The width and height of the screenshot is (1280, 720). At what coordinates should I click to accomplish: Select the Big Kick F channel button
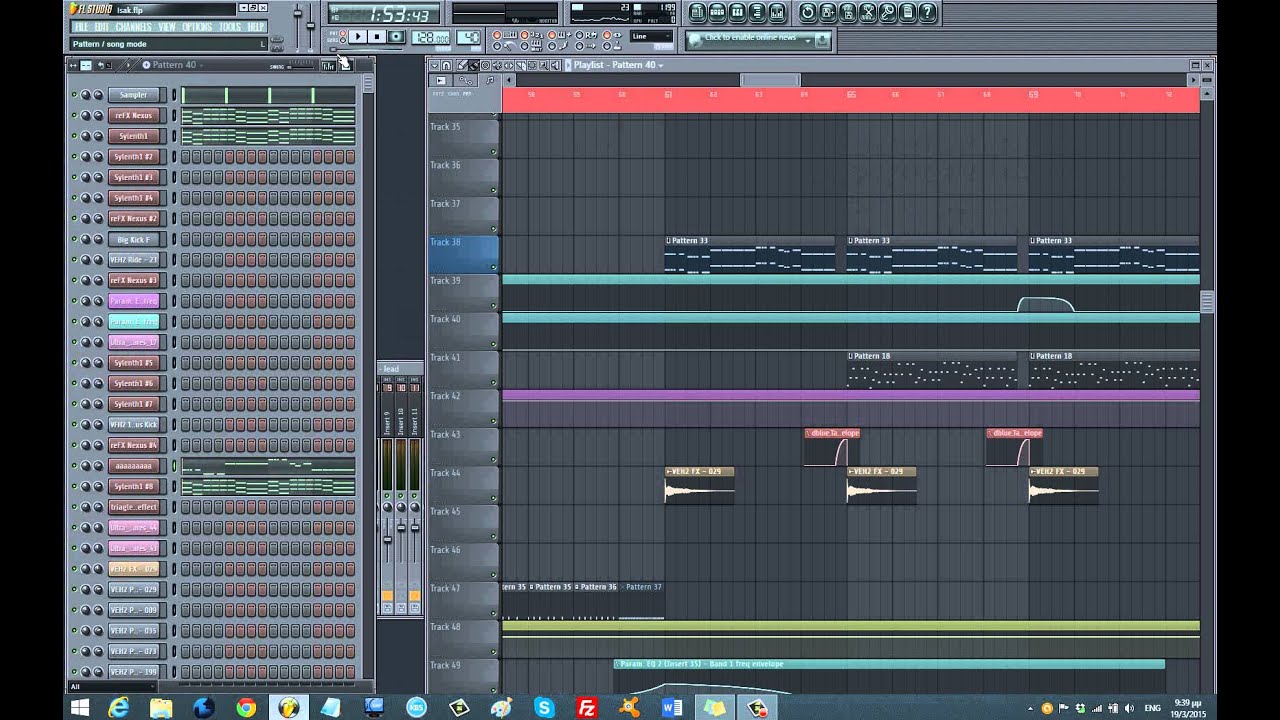tap(133, 239)
